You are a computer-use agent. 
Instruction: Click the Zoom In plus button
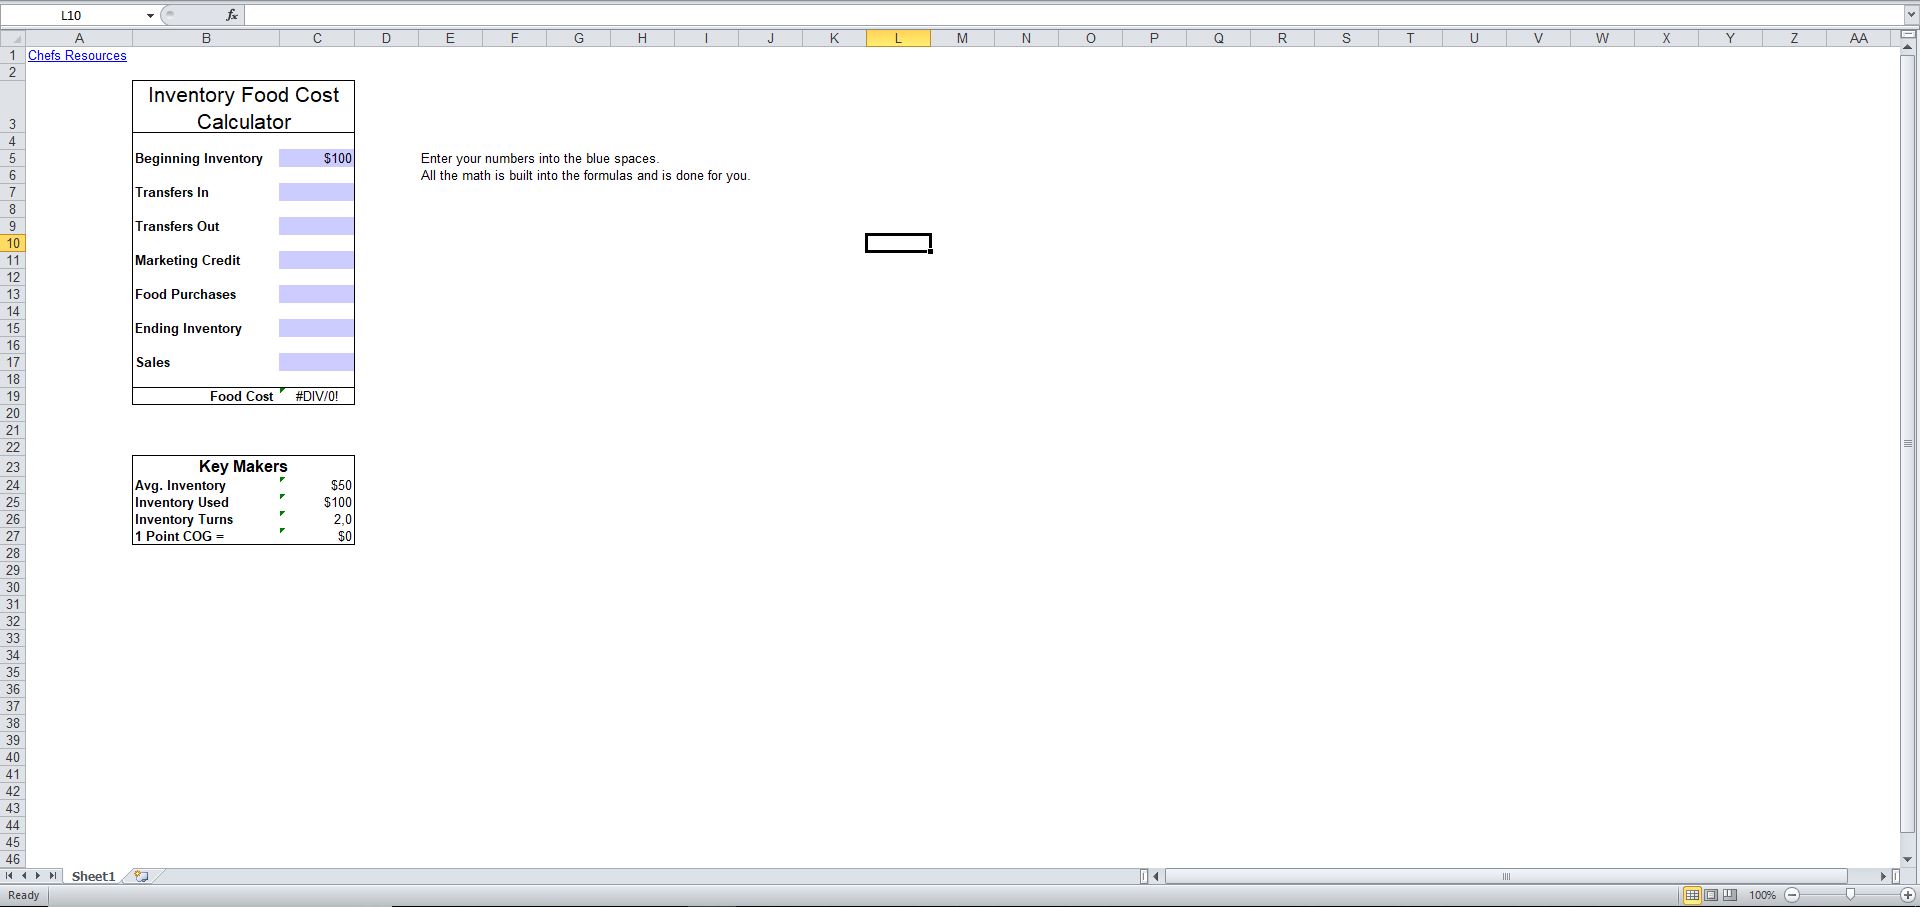coord(1907,895)
